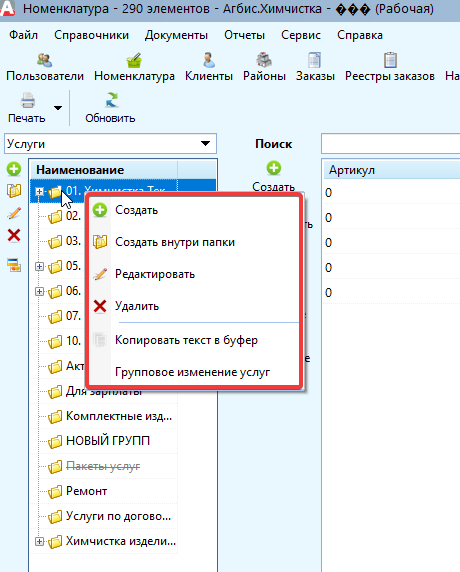460x572 pixels.
Task: Open the Пользователи toolbar icon
Action: pos(45,61)
